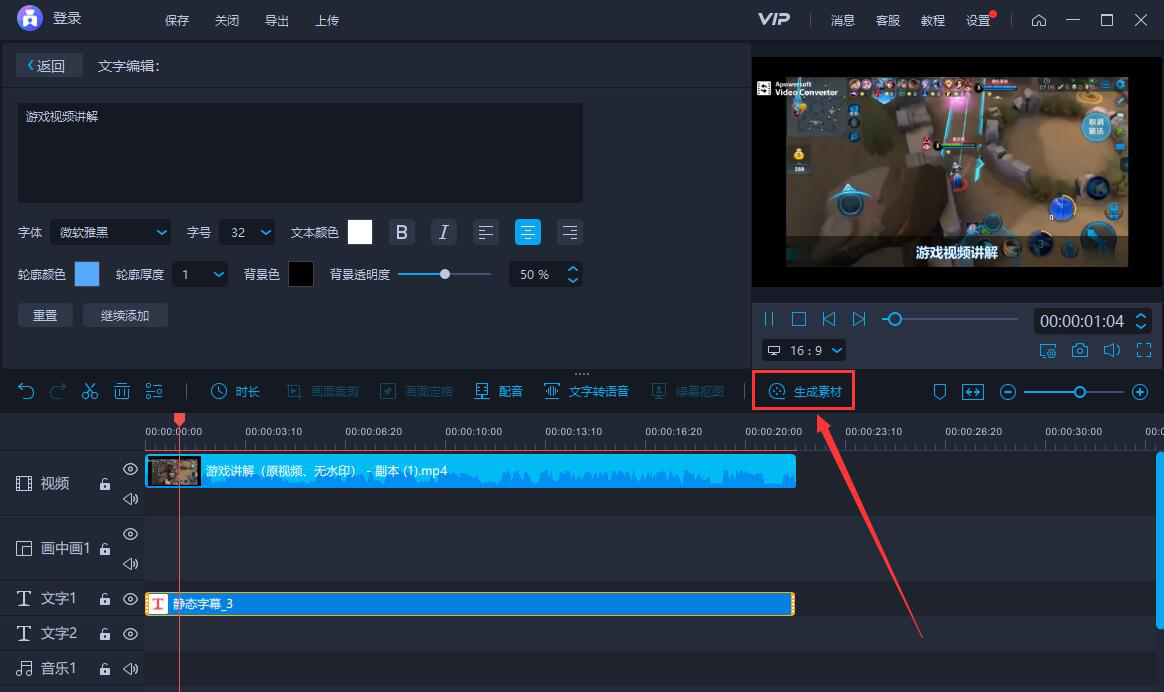The image size is (1164, 692).
Task: Pick the 轮廓颜色 blue swatch
Action: pos(87,274)
